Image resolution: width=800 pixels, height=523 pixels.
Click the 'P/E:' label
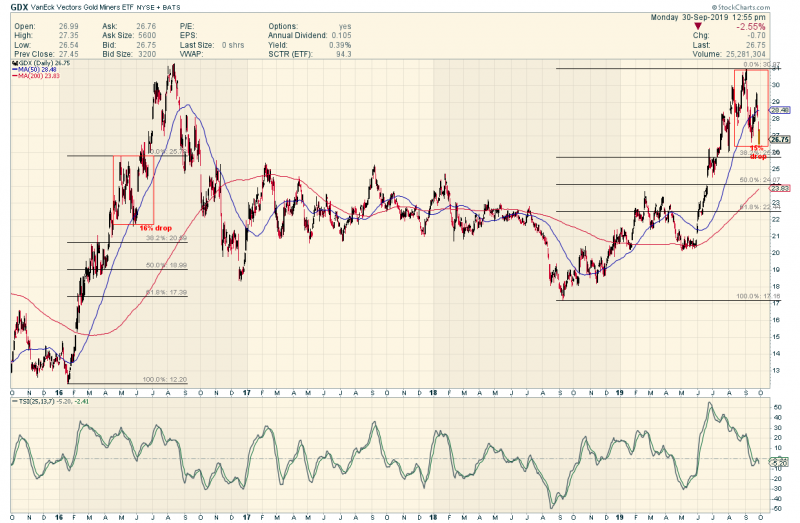186,26
